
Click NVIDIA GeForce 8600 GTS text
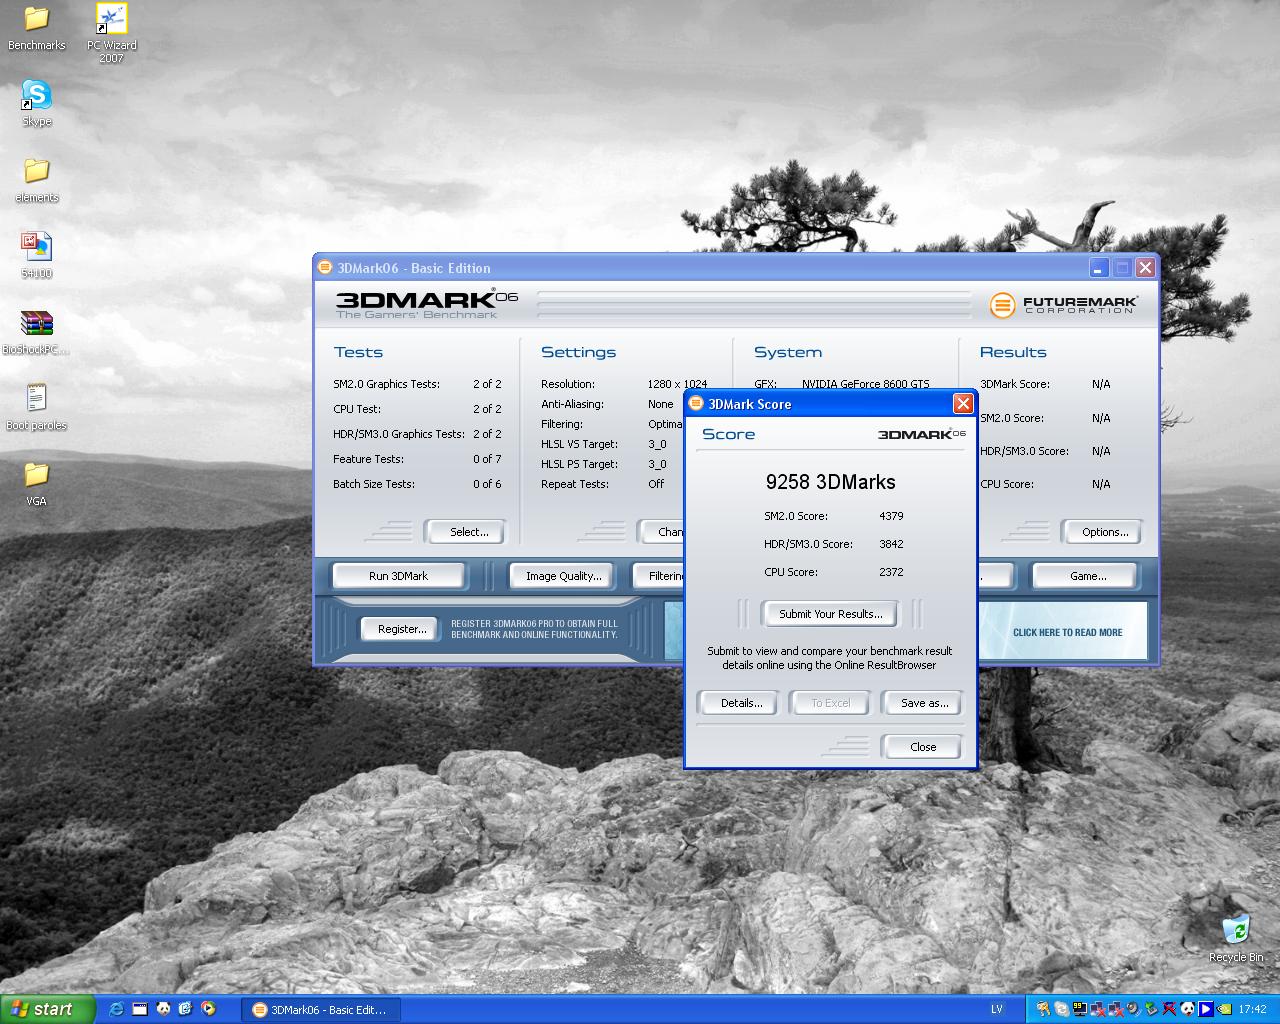coord(865,384)
